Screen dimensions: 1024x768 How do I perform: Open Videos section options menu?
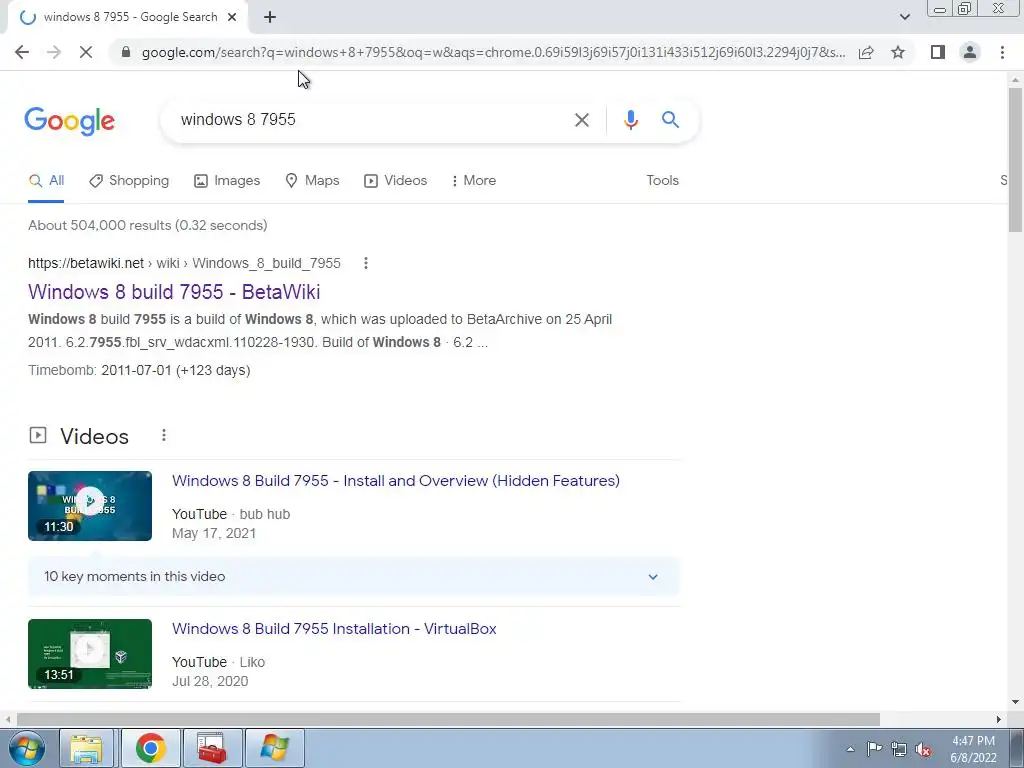(x=164, y=435)
